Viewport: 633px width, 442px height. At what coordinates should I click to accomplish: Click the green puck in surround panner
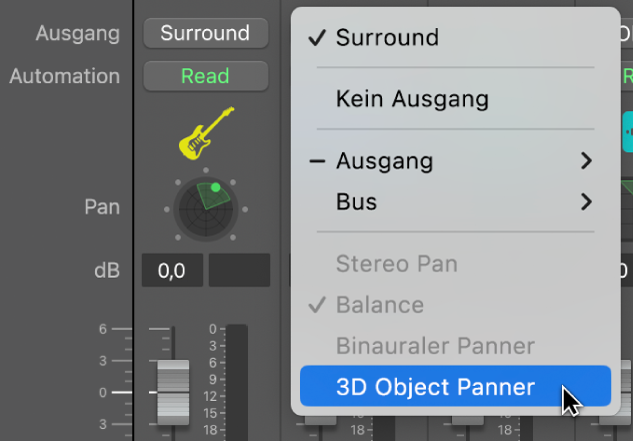pyautogui.click(x=215, y=187)
